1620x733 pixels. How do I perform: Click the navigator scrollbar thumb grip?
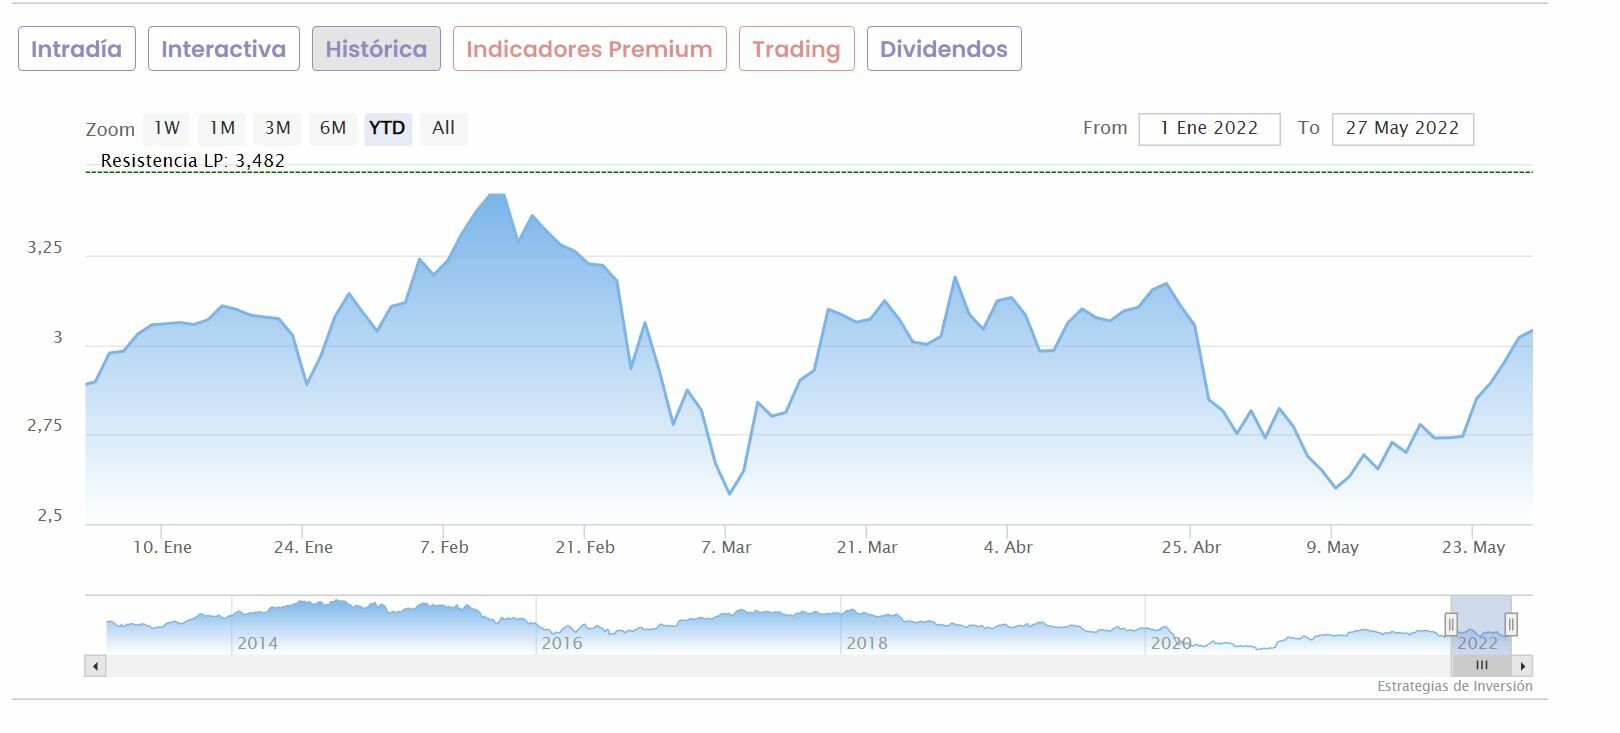click(x=1481, y=666)
